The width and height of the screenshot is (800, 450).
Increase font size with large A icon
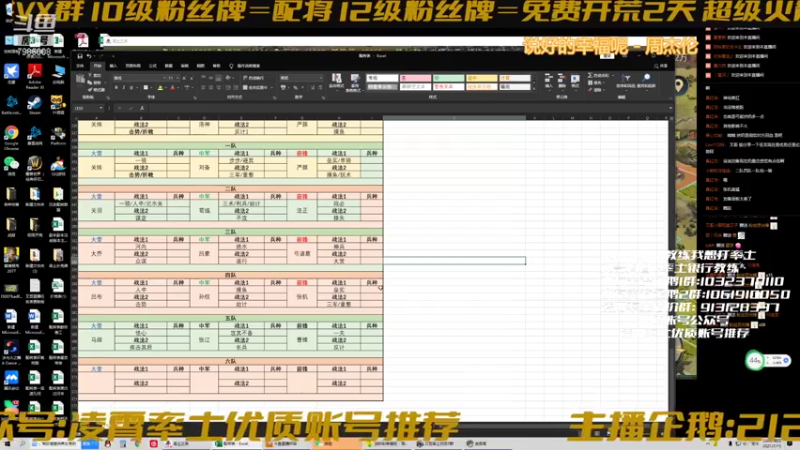[x=184, y=78]
